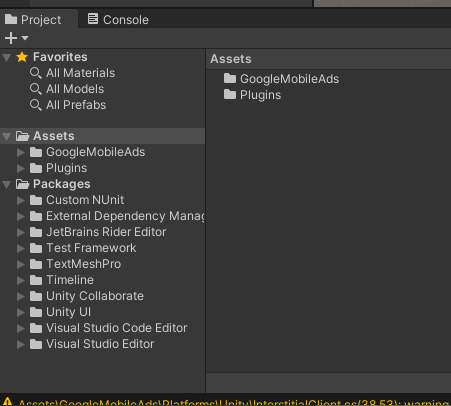
Task: Select the All Models saved search
Action: tap(75, 89)
